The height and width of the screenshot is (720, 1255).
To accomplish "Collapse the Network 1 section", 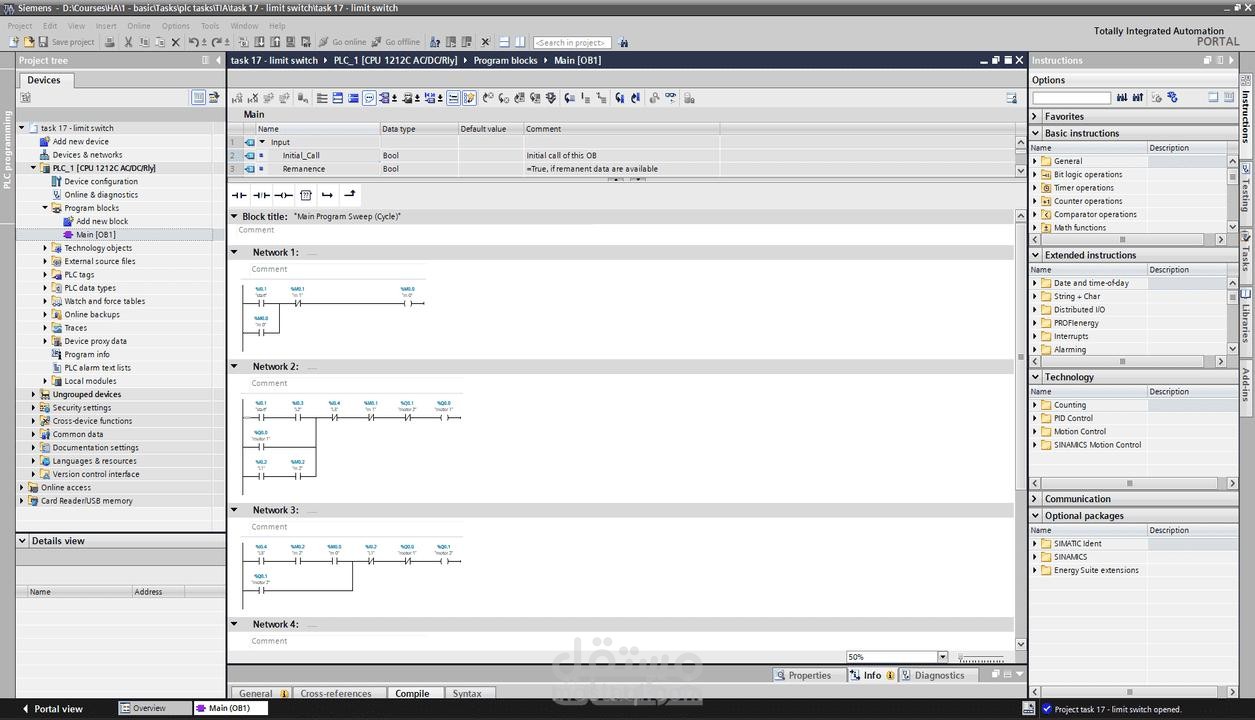I will click(x=234, y=252).
